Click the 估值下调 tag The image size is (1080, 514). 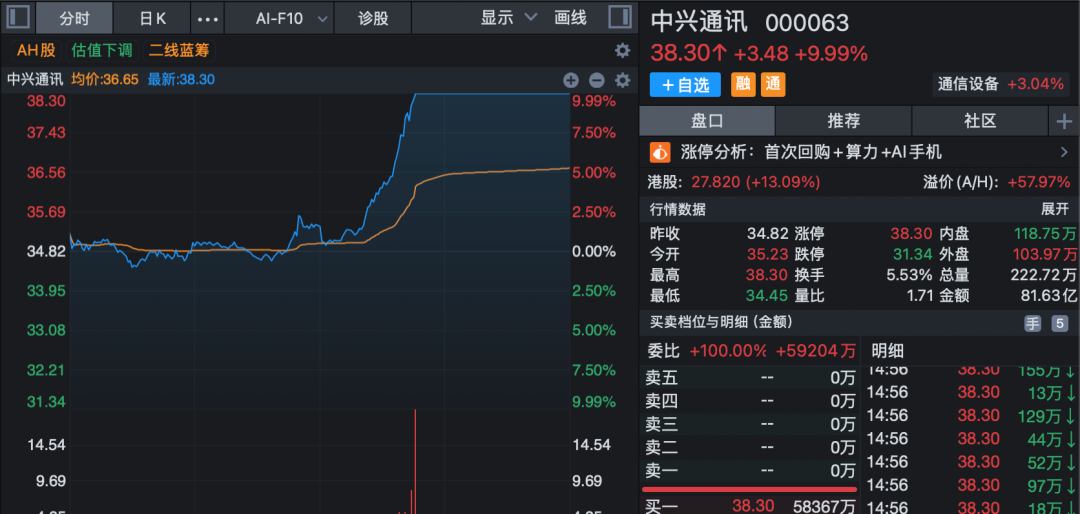103,50
